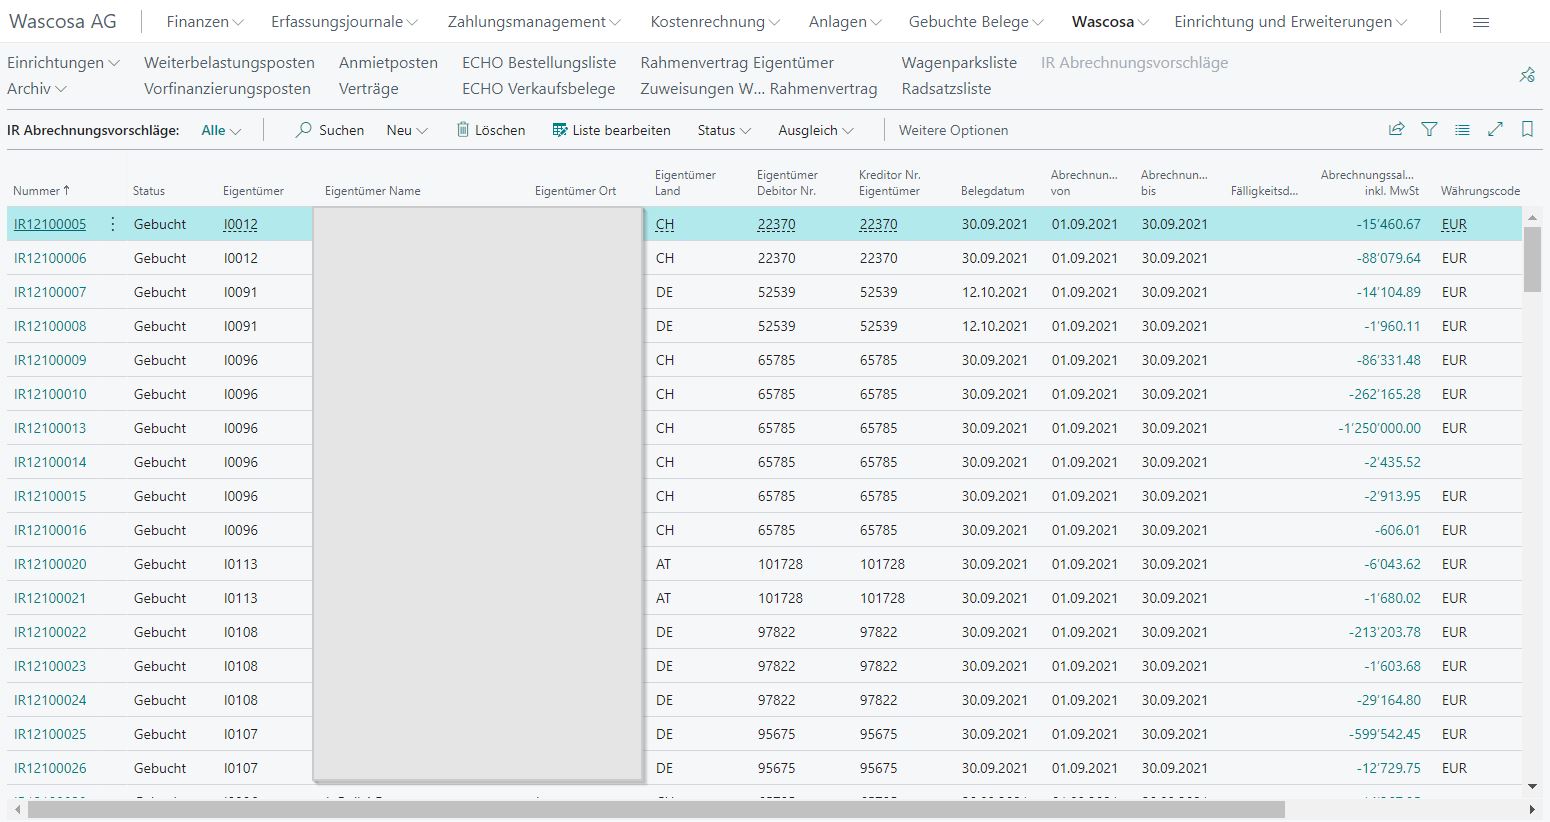Screen dimensions: 1550x822
Task: Expand the Finanzen menu
Action: tap(205, 22)
